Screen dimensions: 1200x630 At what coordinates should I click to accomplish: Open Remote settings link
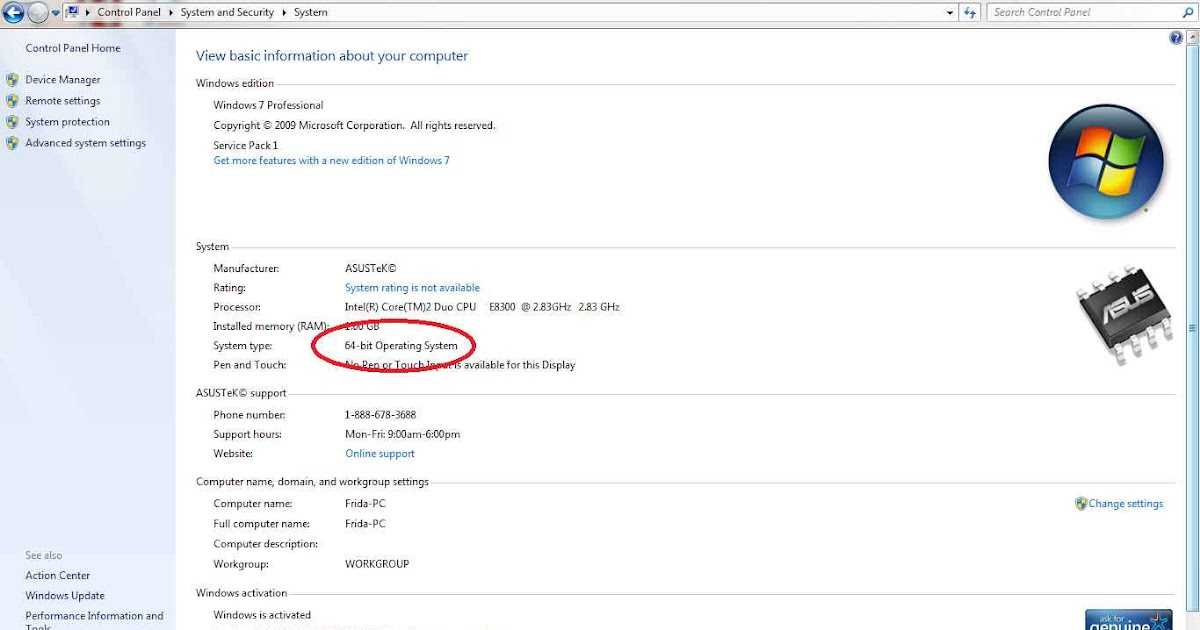click(x=63, y=101)
